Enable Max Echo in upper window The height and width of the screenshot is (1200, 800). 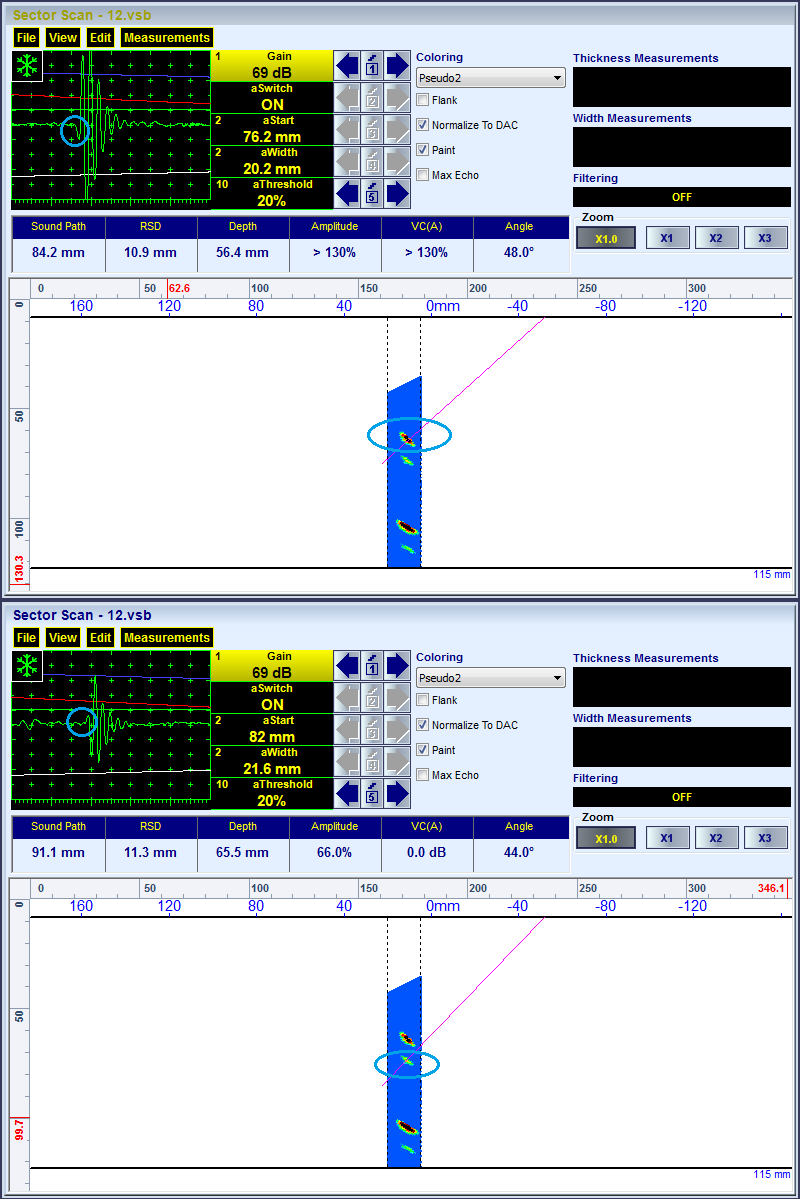[x=423, y=175]
